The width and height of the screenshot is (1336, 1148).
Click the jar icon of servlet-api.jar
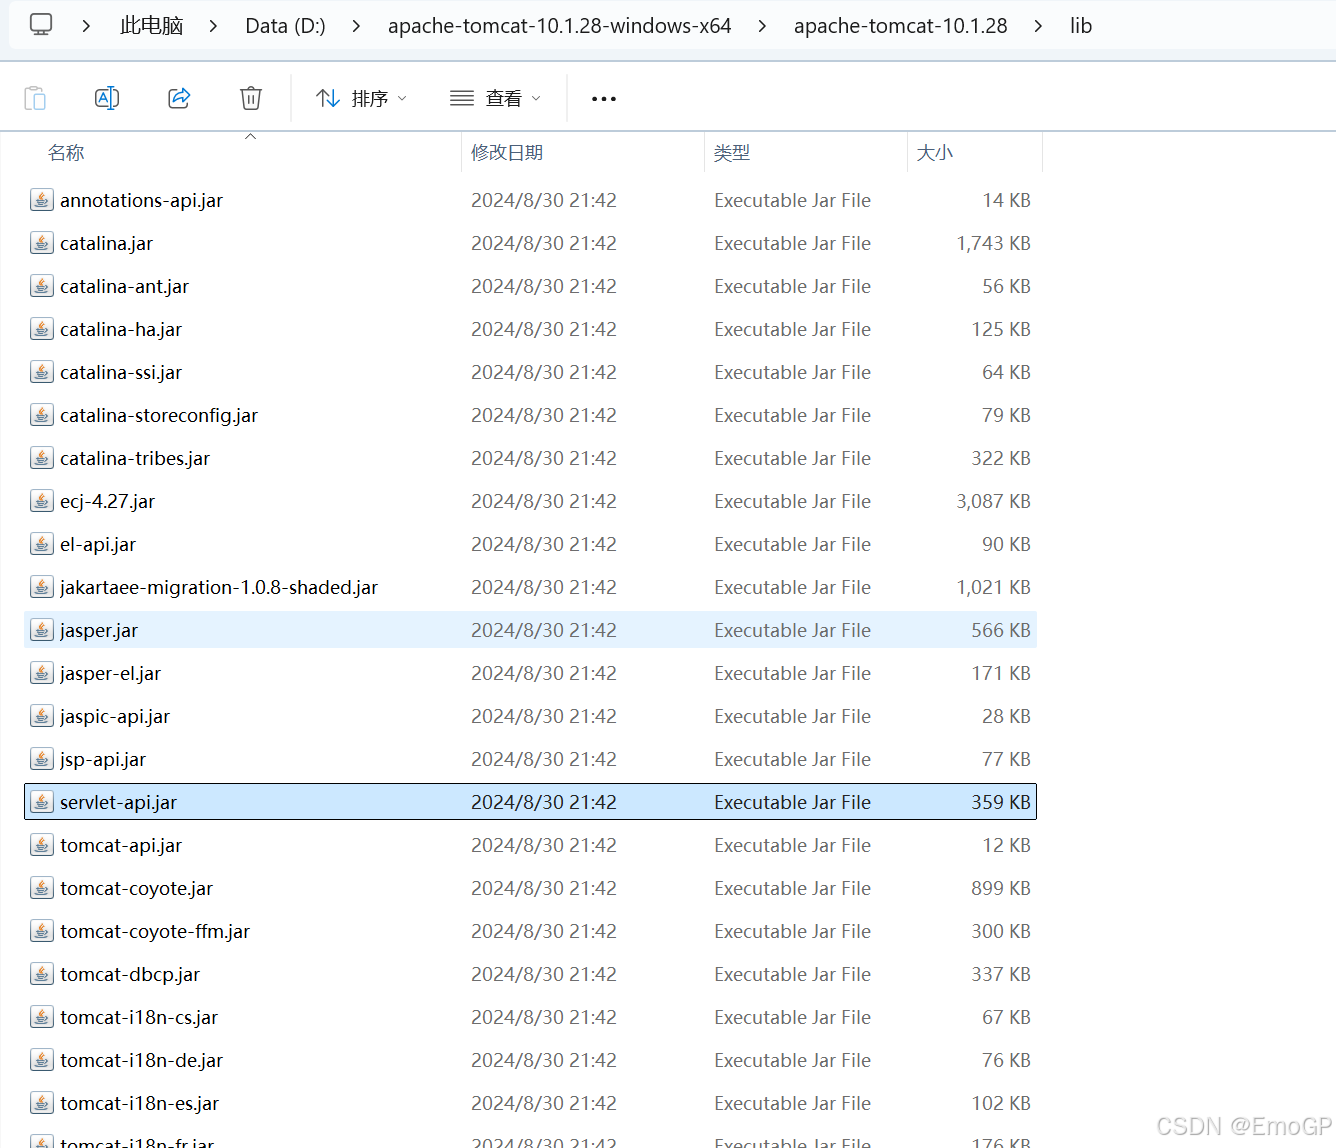[x=41, y=802]
